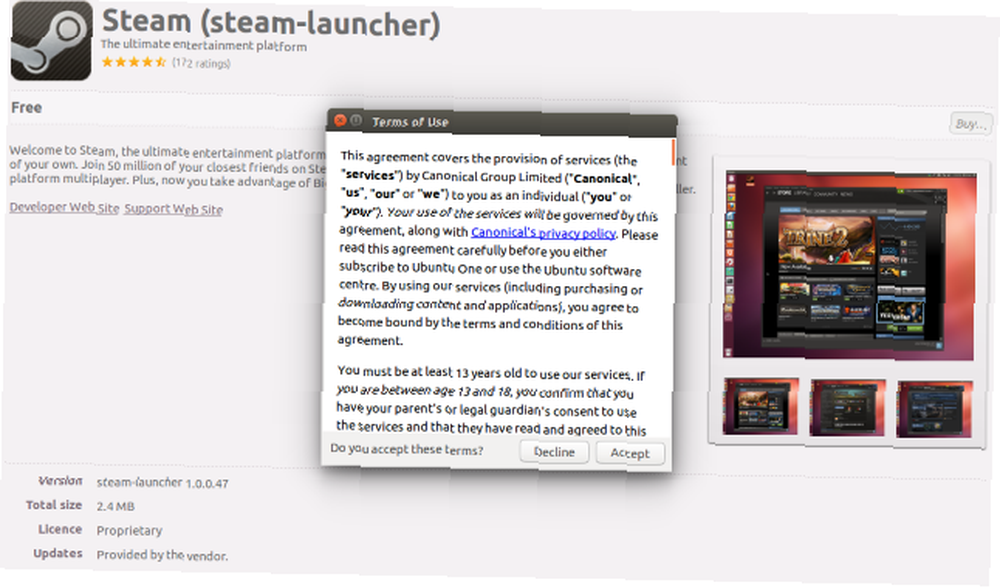Visit the Developer Web Site link
Viewport: 1000px width, 588px height.
pos(64,207)
